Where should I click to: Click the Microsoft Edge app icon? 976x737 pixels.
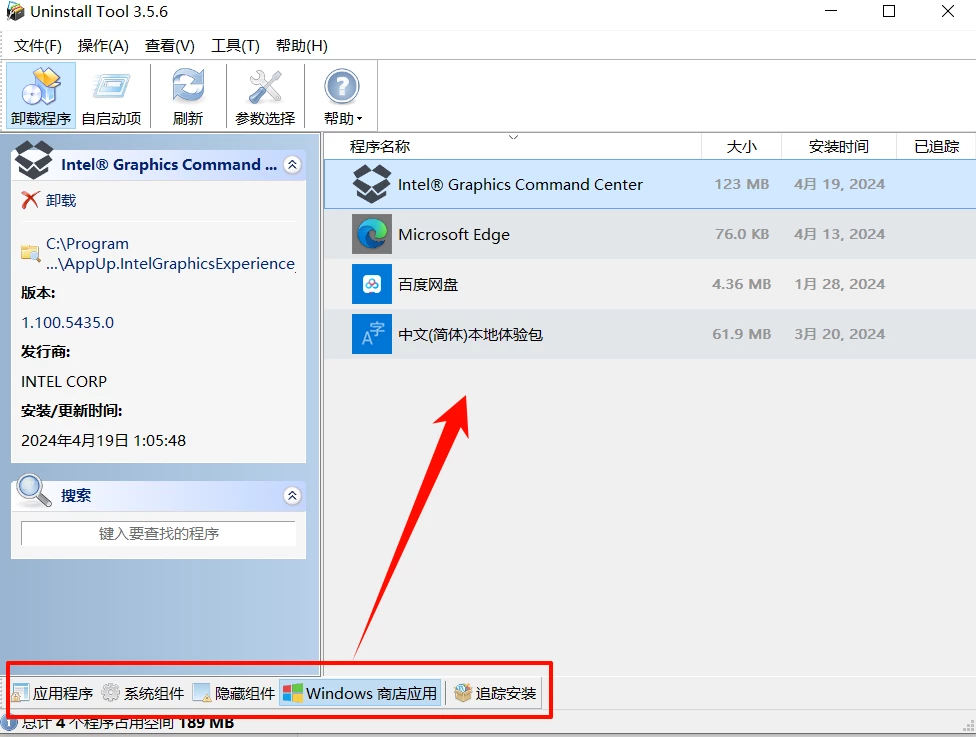coord(372,234)
